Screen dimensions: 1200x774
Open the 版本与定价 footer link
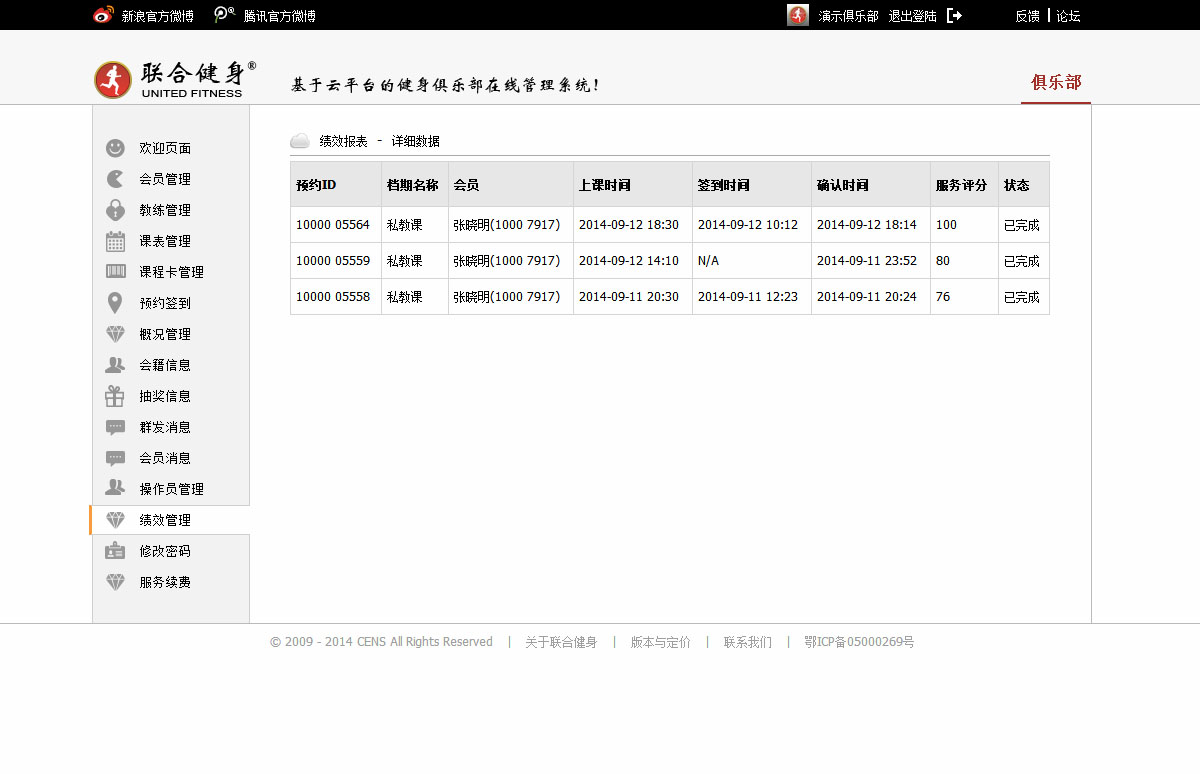pyautogui.click(x=660, y=642)
